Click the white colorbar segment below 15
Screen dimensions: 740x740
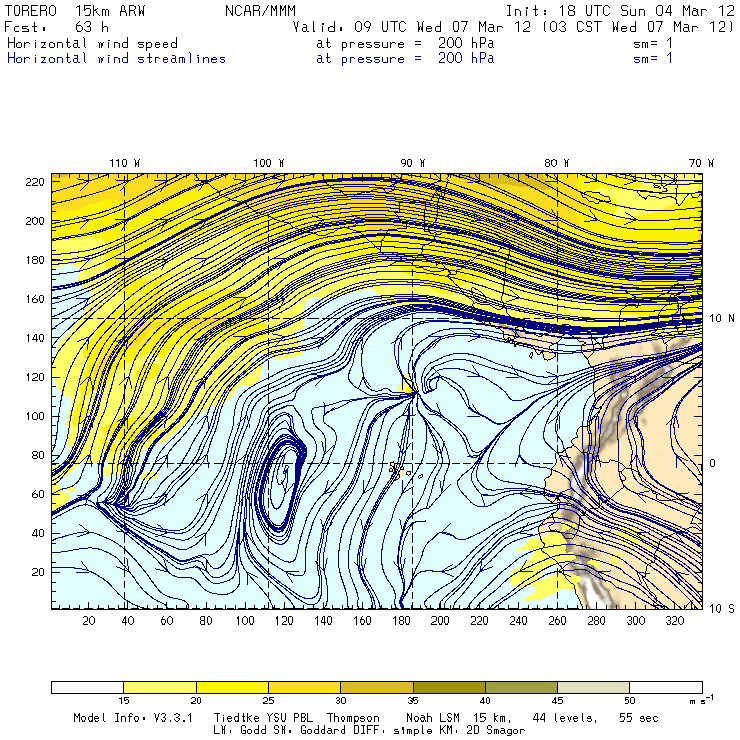point(87,687)
